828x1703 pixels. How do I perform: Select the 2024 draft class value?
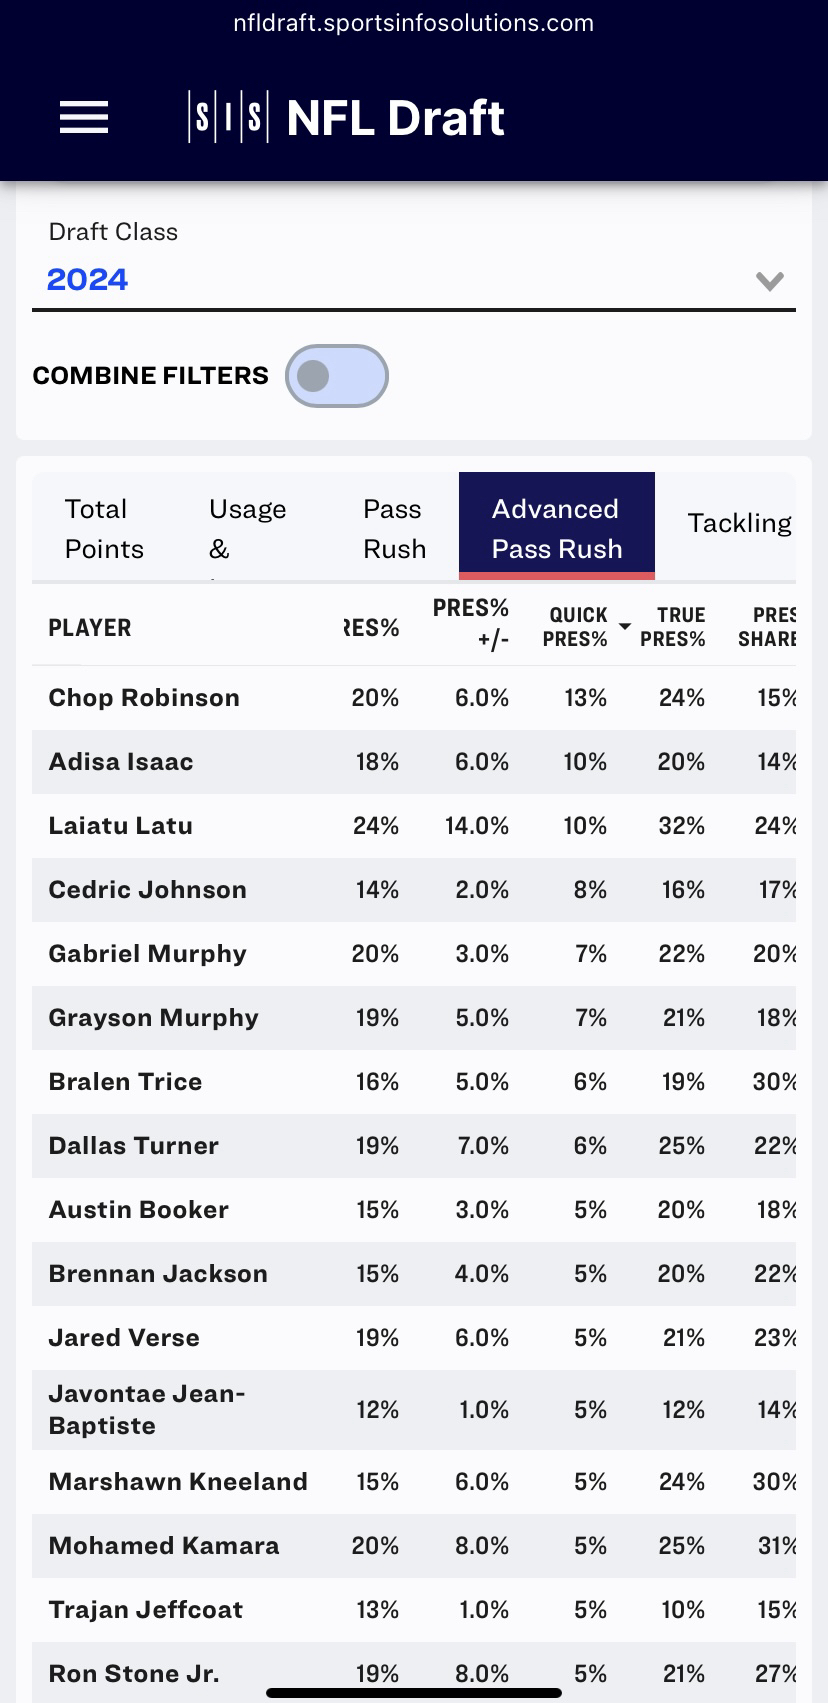[88, 280]
